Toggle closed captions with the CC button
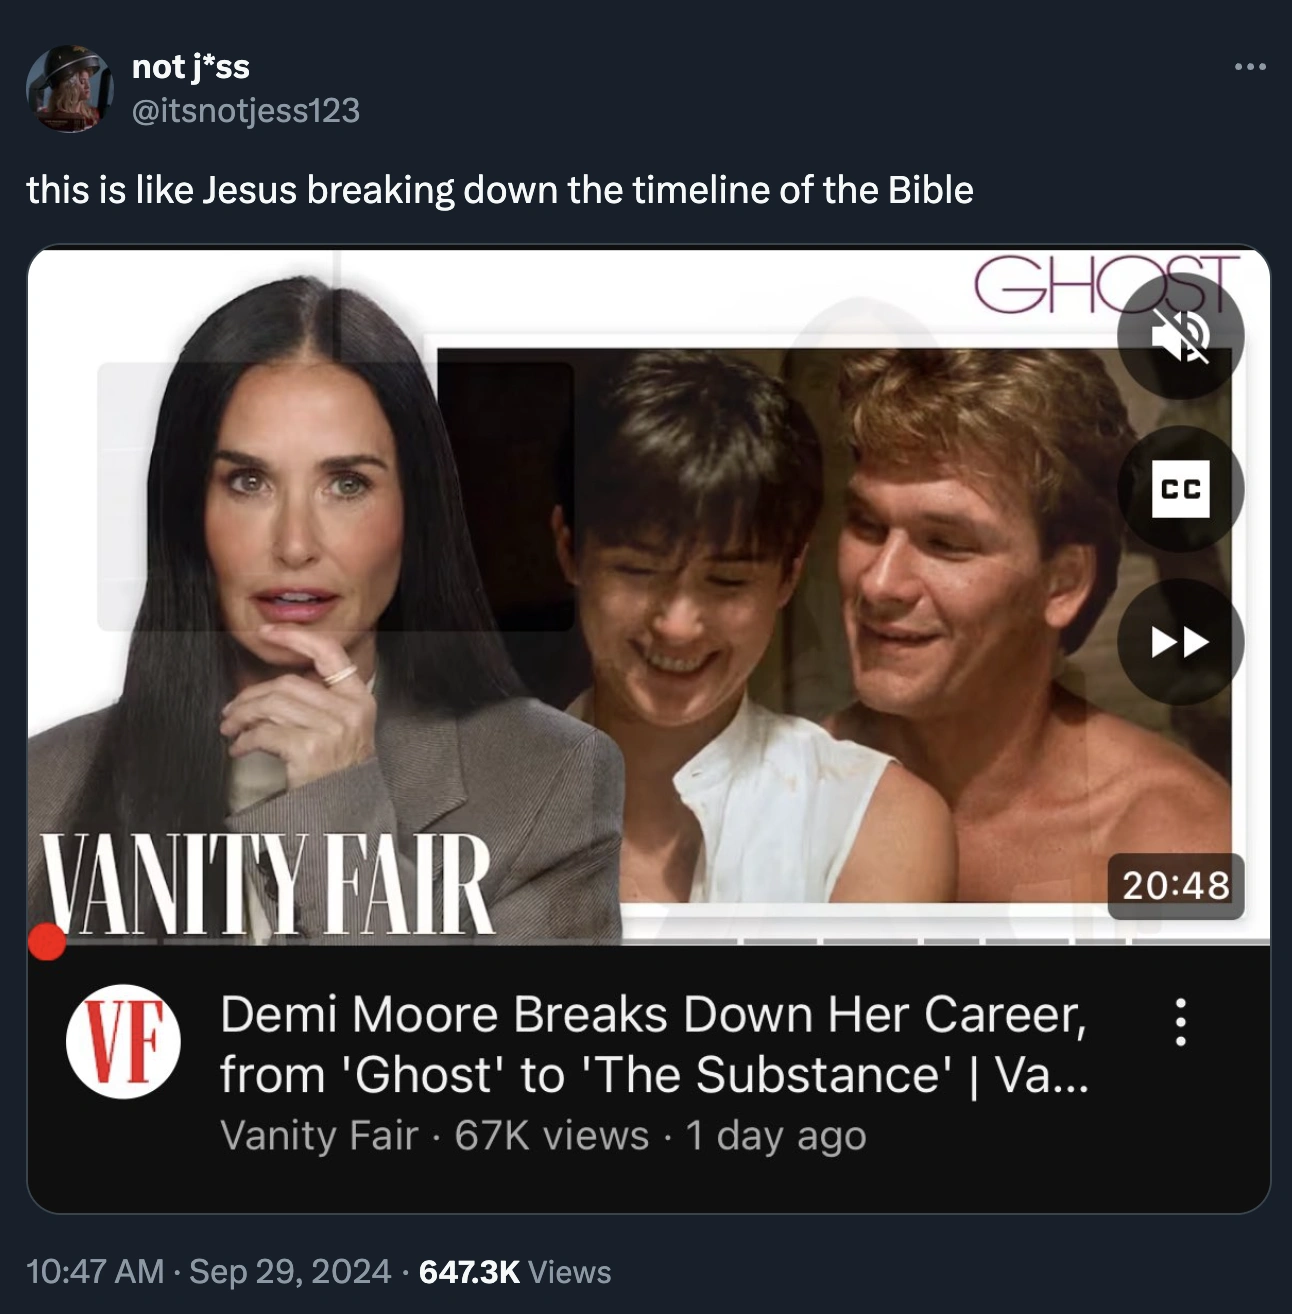1292x1314 pixels. pos(1180,489)
